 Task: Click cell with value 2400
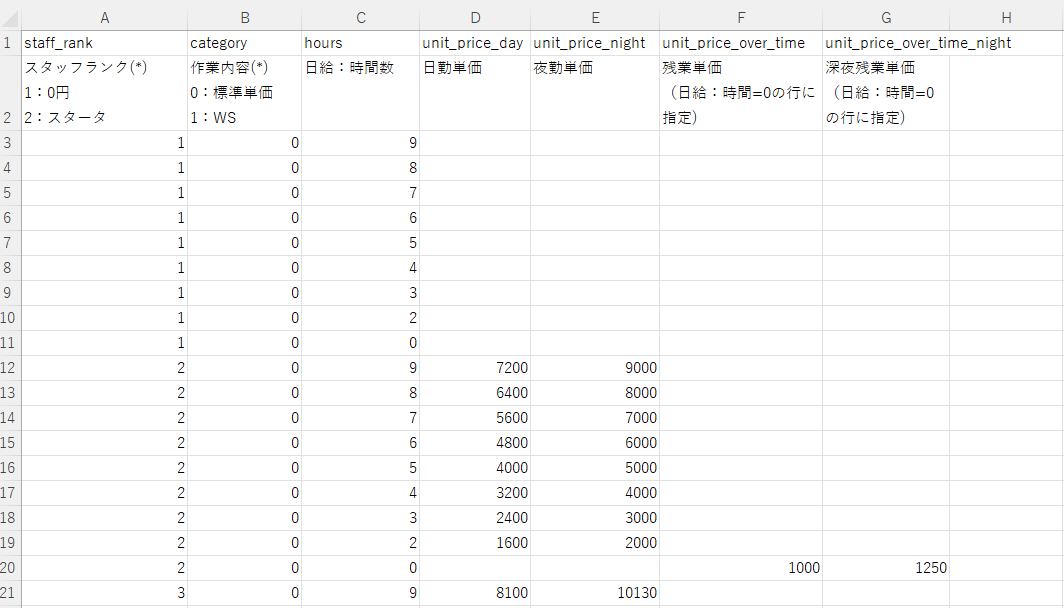[475, 518]
